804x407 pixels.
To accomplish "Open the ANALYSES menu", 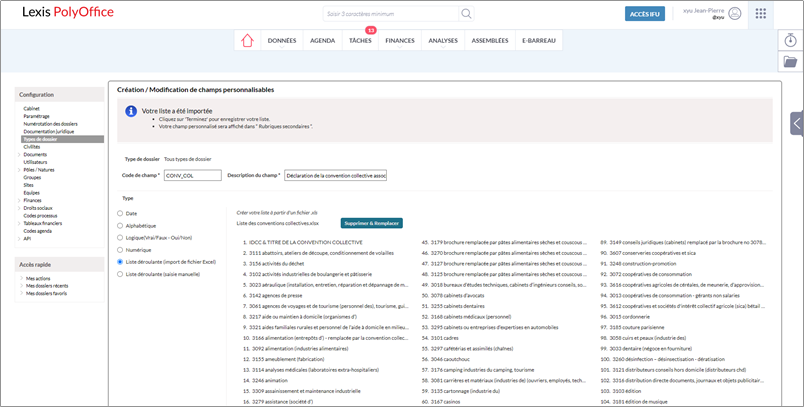I will [443, 40].
